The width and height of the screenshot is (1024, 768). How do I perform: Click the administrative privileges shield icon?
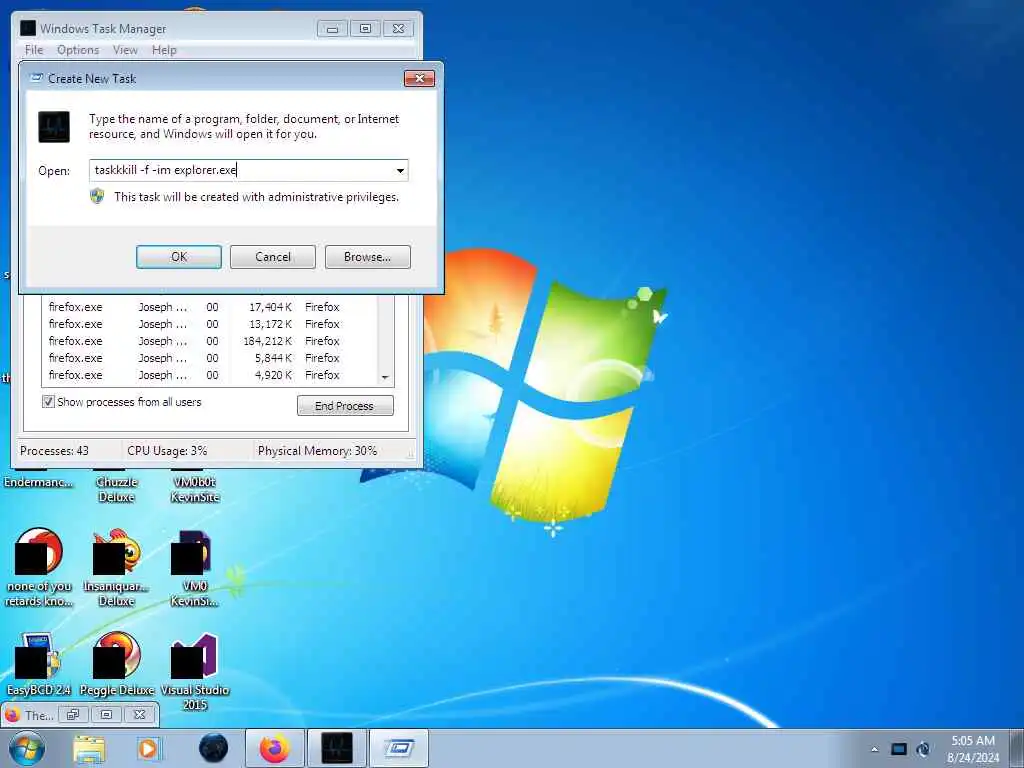(x=97, y=196)
